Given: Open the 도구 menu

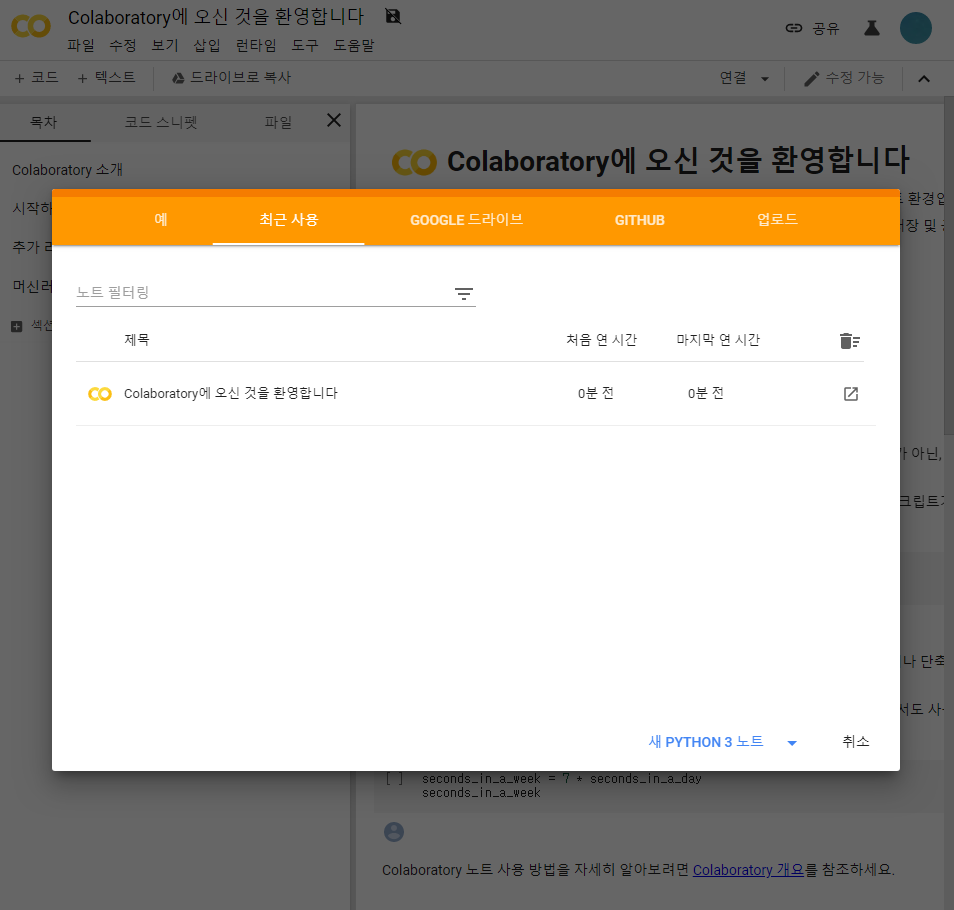Looking at the screenshot, I should click(x=304, y=46).
